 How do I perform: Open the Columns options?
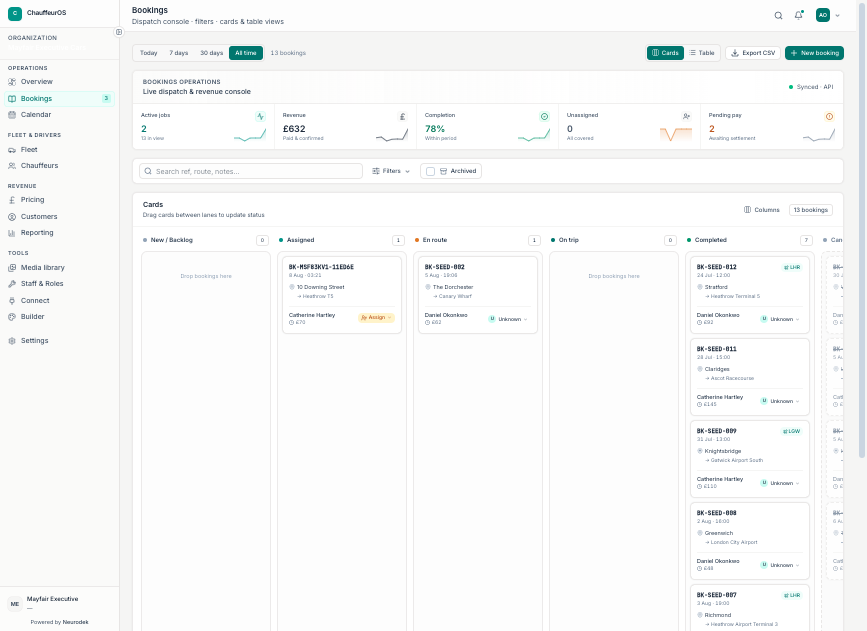coord(761,210)
